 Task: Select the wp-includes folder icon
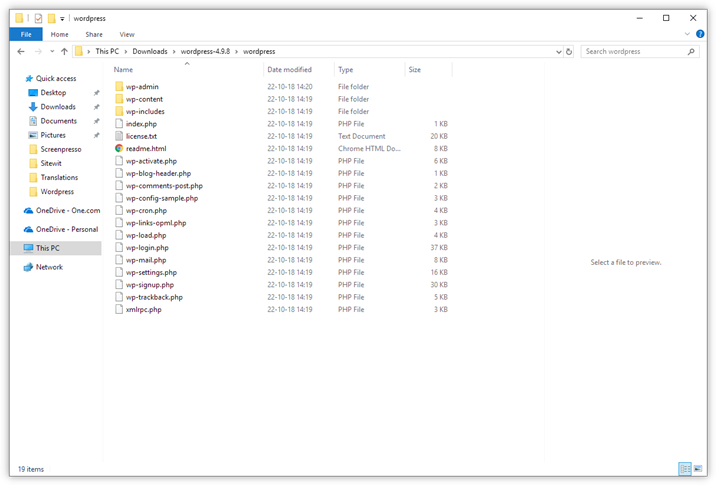click(x=119, y=111)
